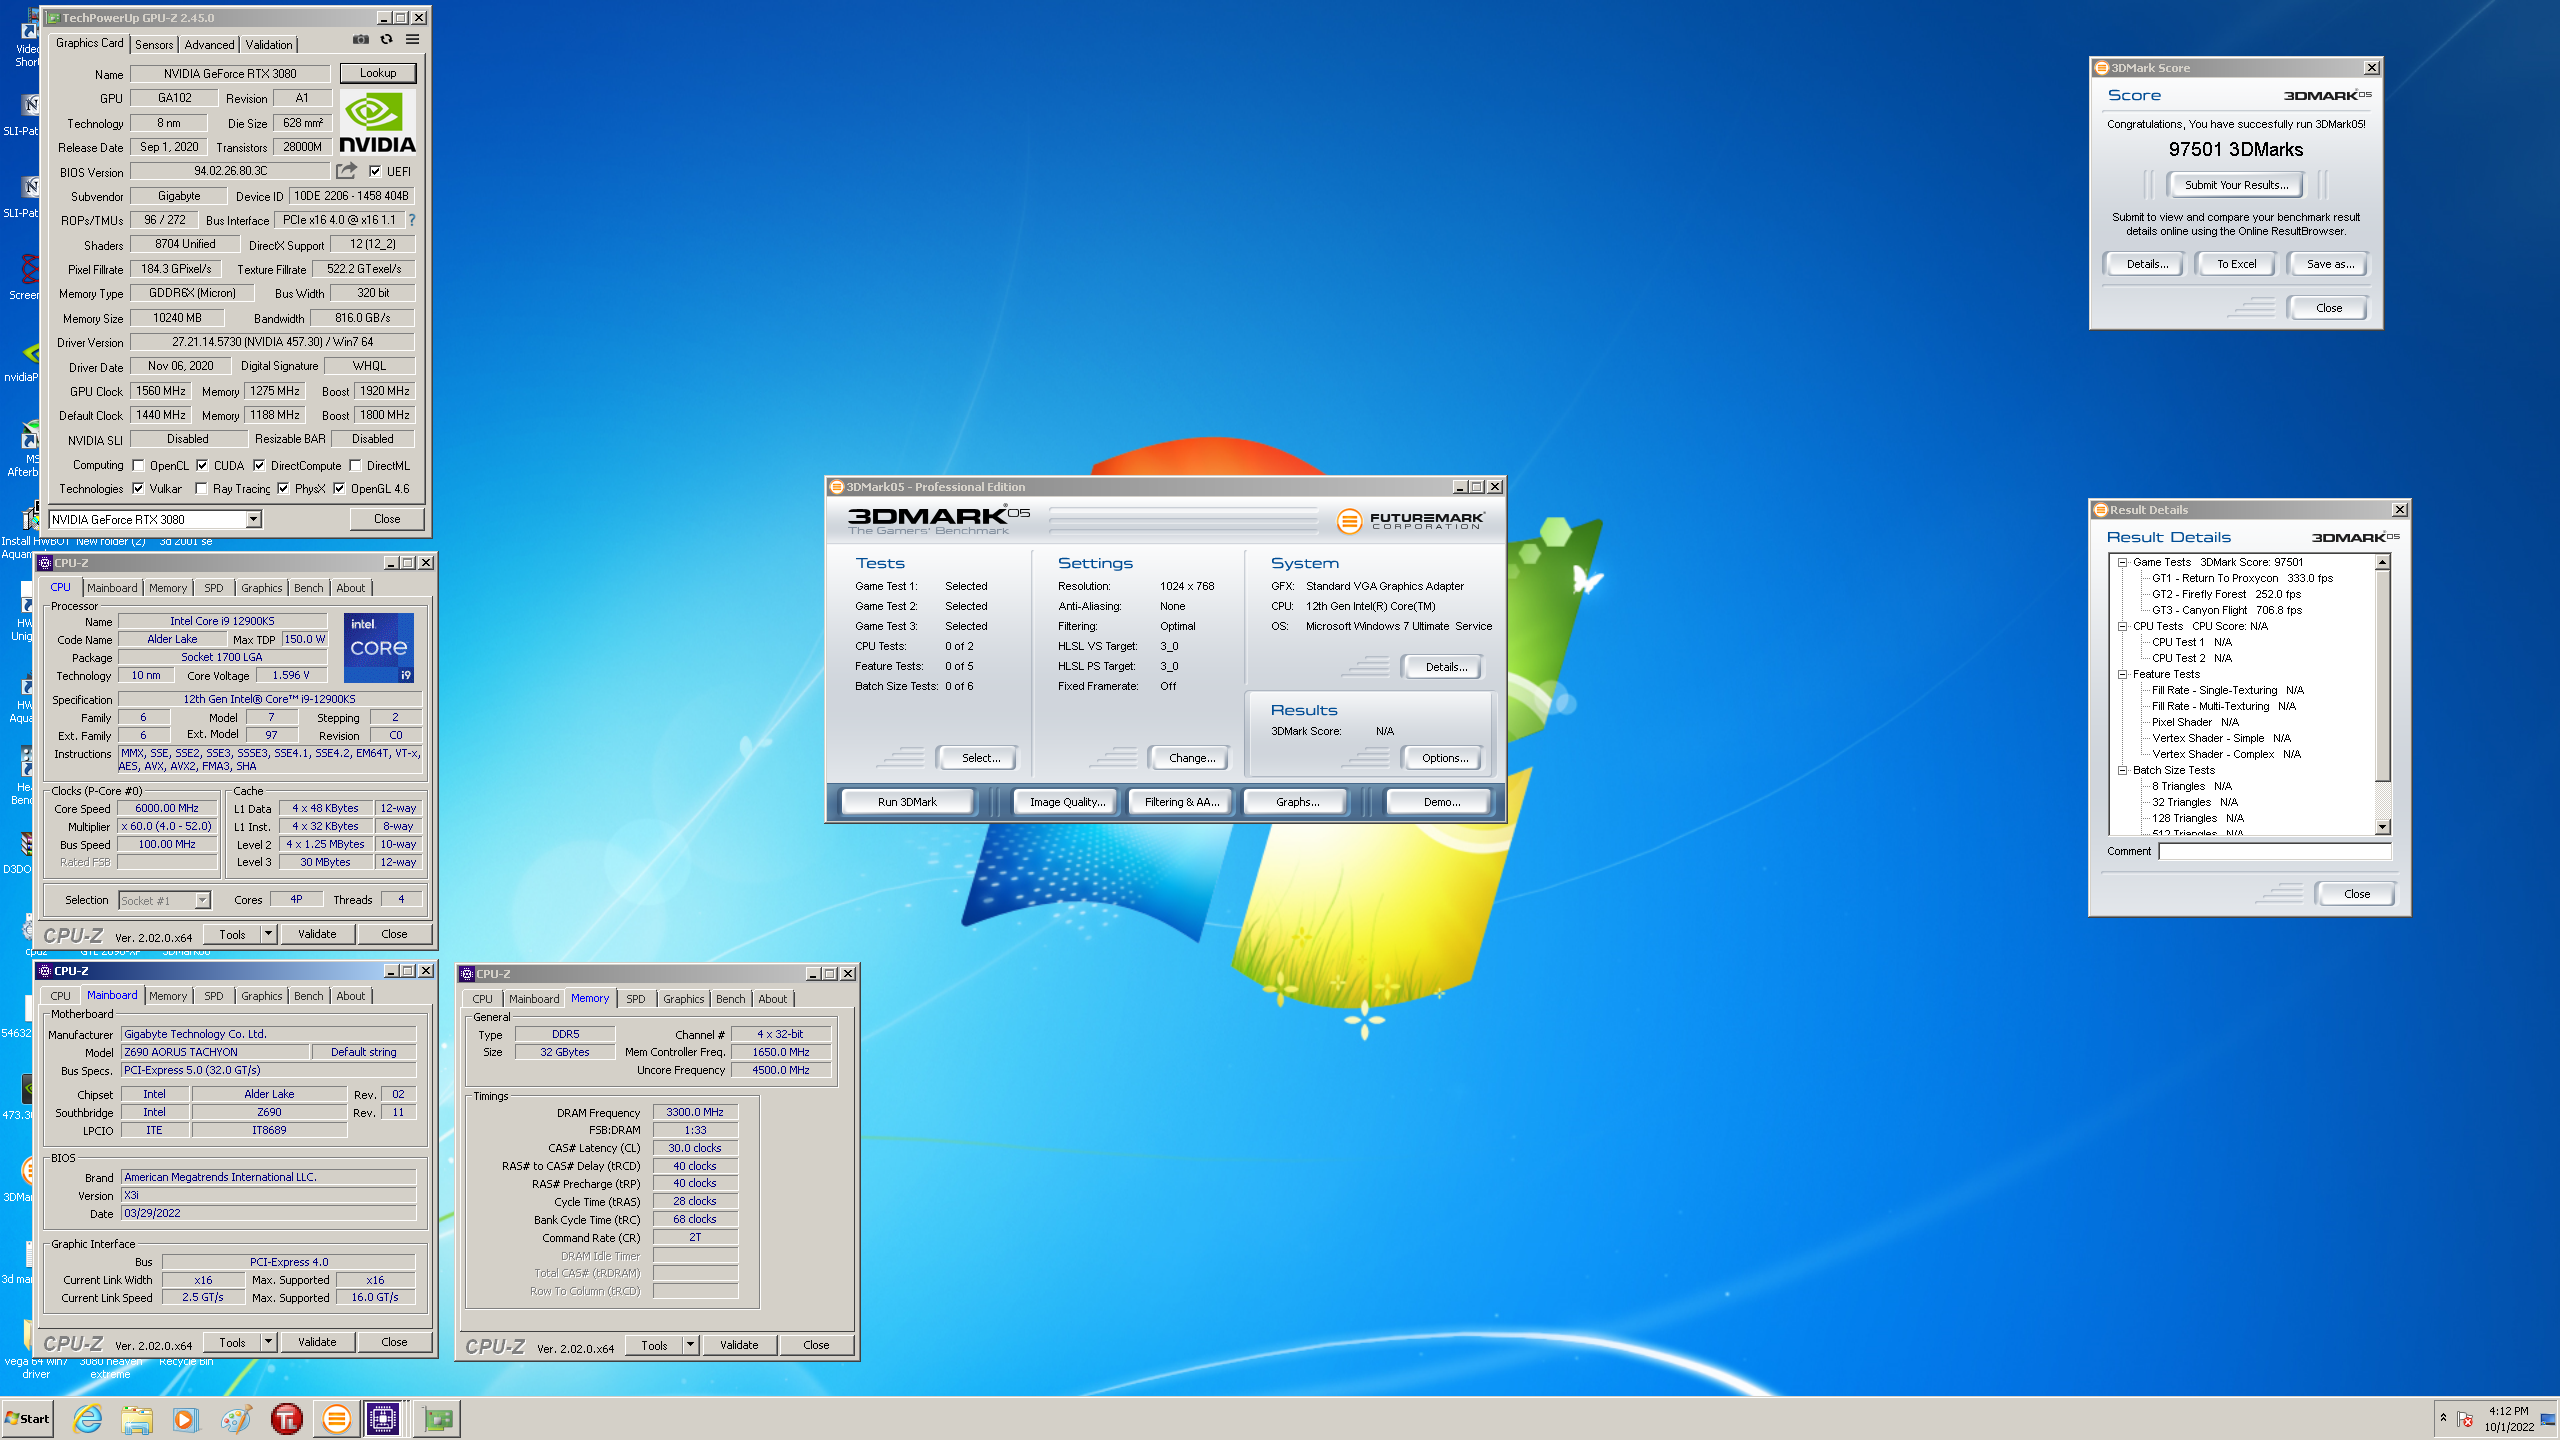Open Graphics tab in CPU-Z CPU window
This screenshot has width=2560, height=1440.
(x=261, y=588)
